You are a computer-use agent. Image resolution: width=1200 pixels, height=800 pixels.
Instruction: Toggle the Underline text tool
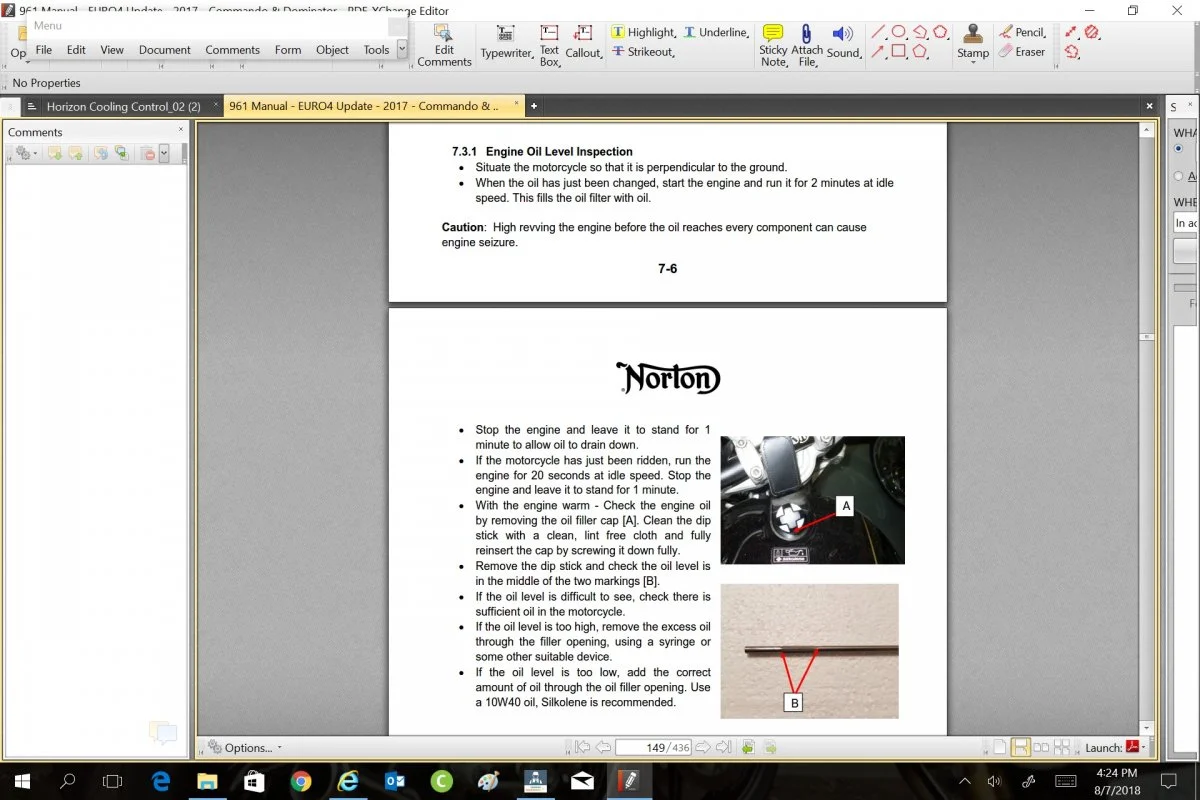coord(715,33)
